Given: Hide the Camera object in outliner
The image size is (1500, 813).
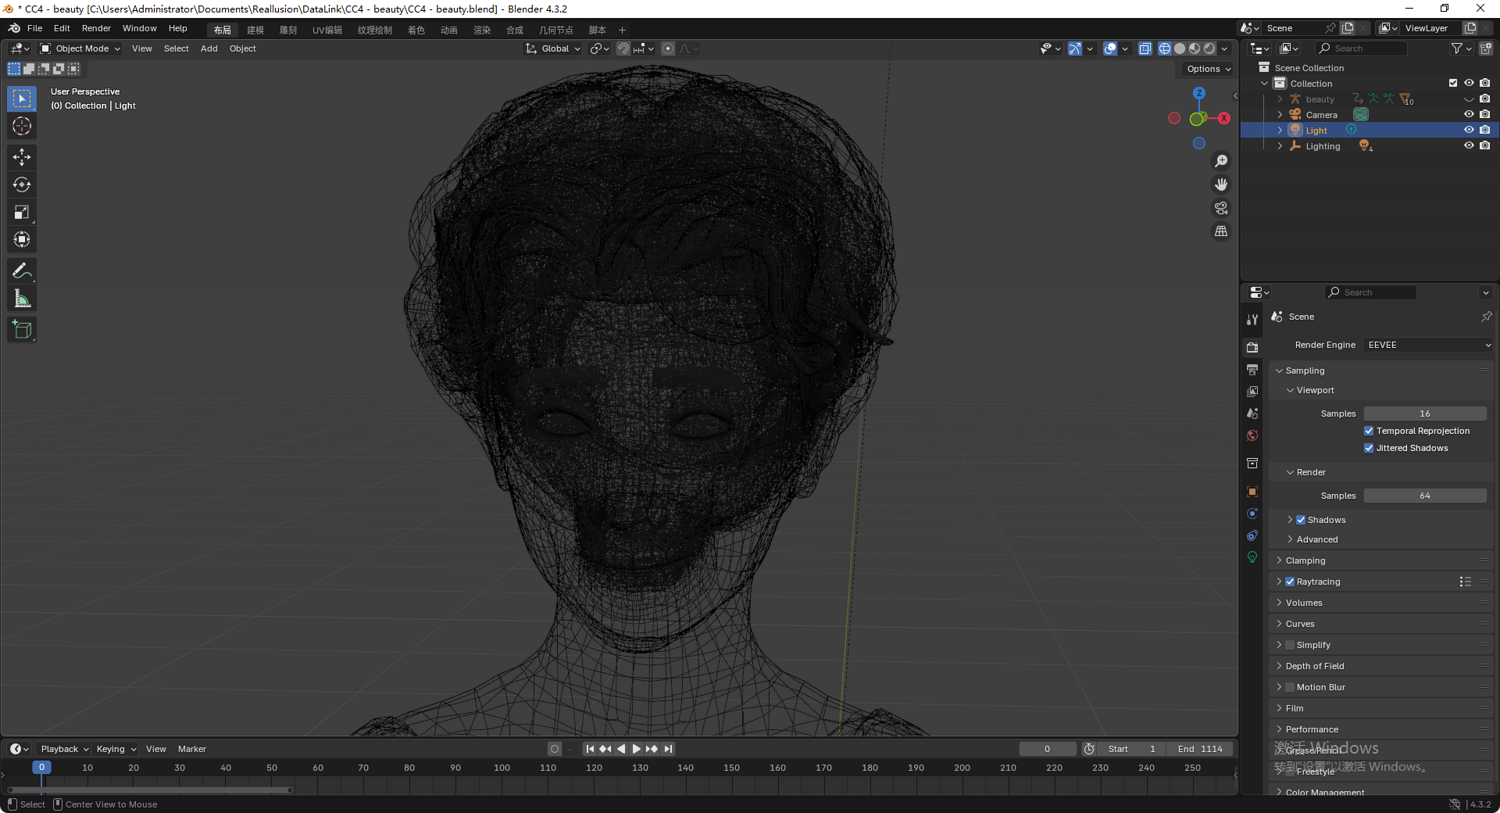Looking at the screenshot, I should point(1468,115).
